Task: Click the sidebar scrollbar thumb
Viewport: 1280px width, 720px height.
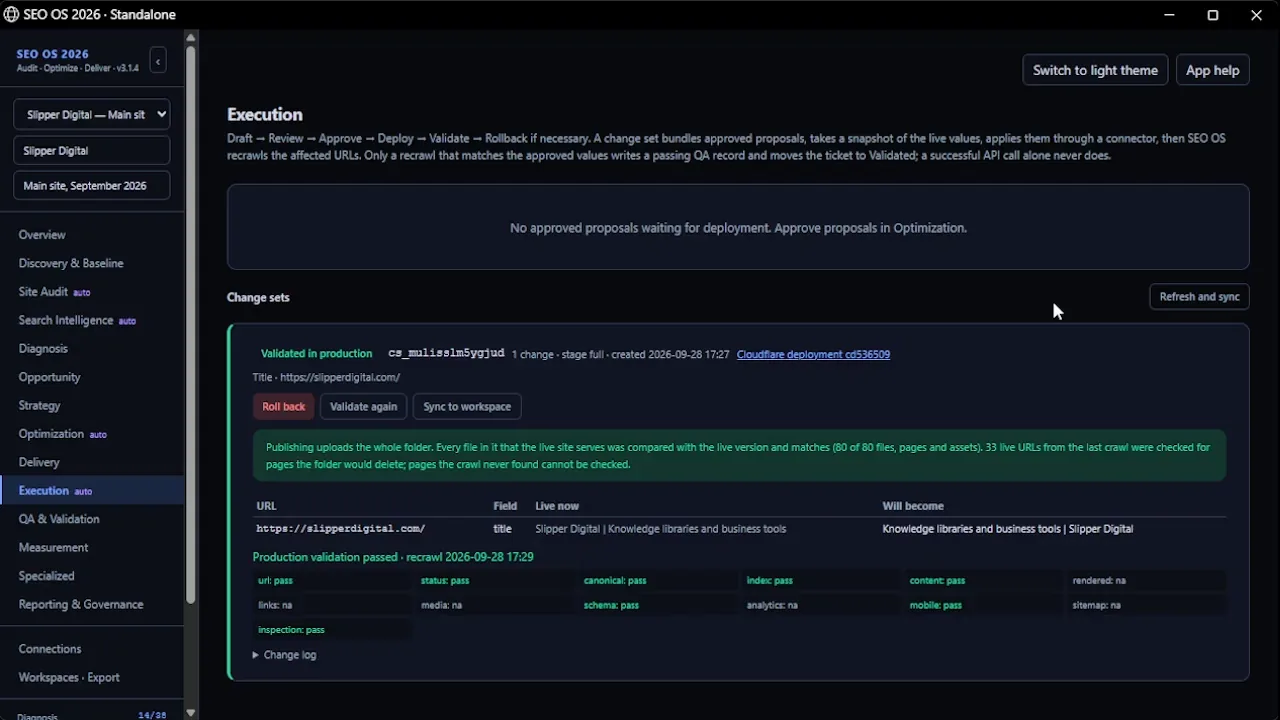Action: (x=191, y=324)
